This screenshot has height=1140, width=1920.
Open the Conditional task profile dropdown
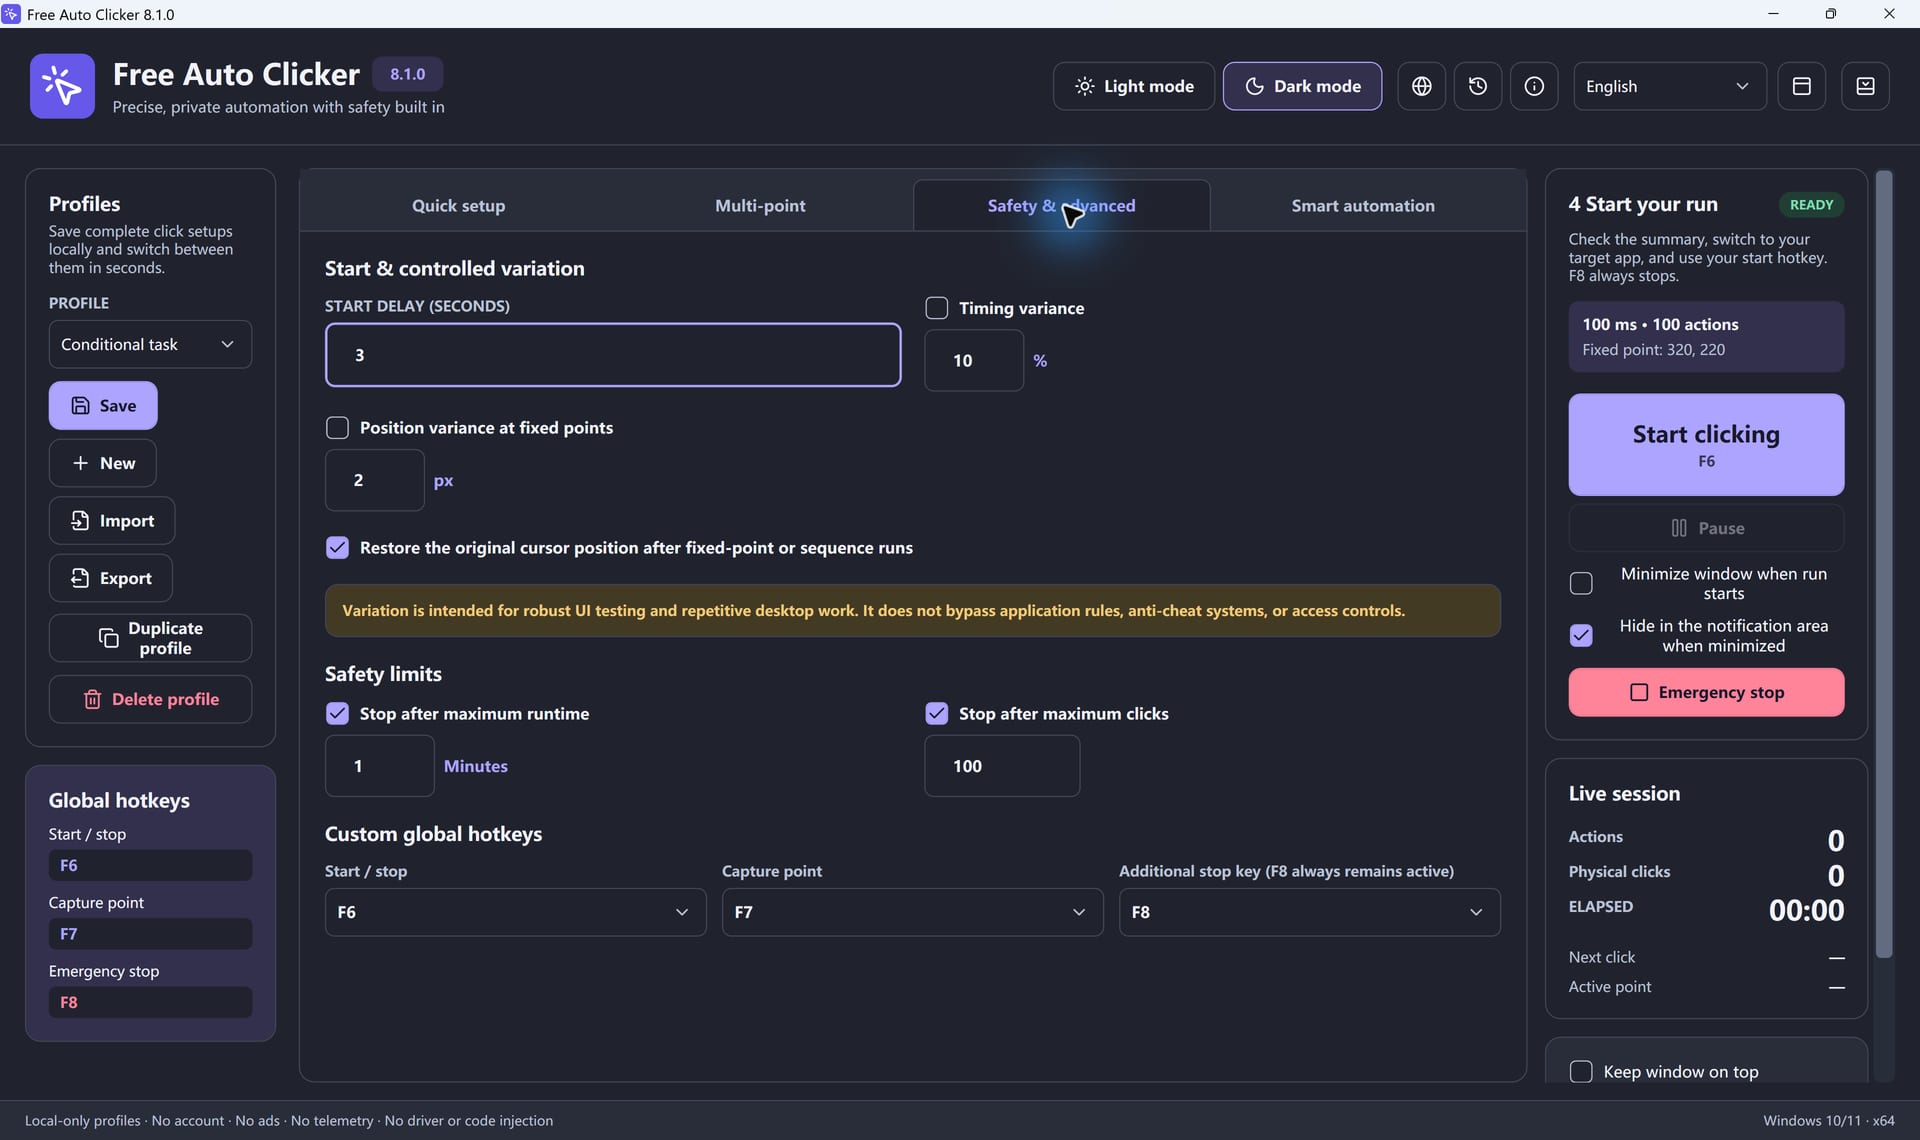[x=150, y=344]
